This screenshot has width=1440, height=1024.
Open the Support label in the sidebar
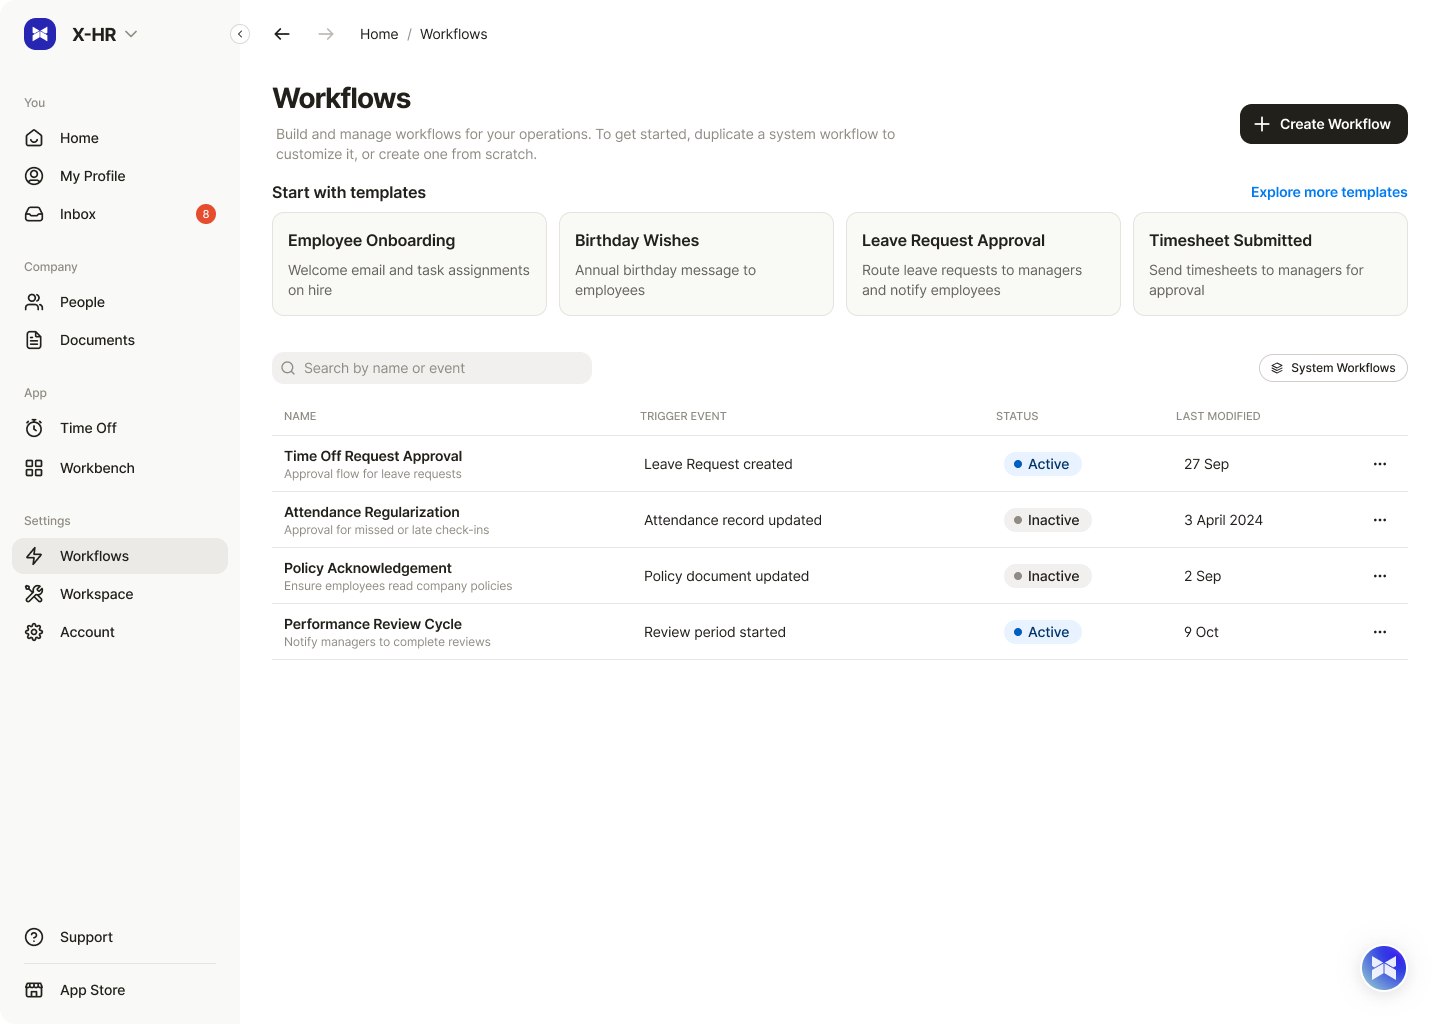86,937
